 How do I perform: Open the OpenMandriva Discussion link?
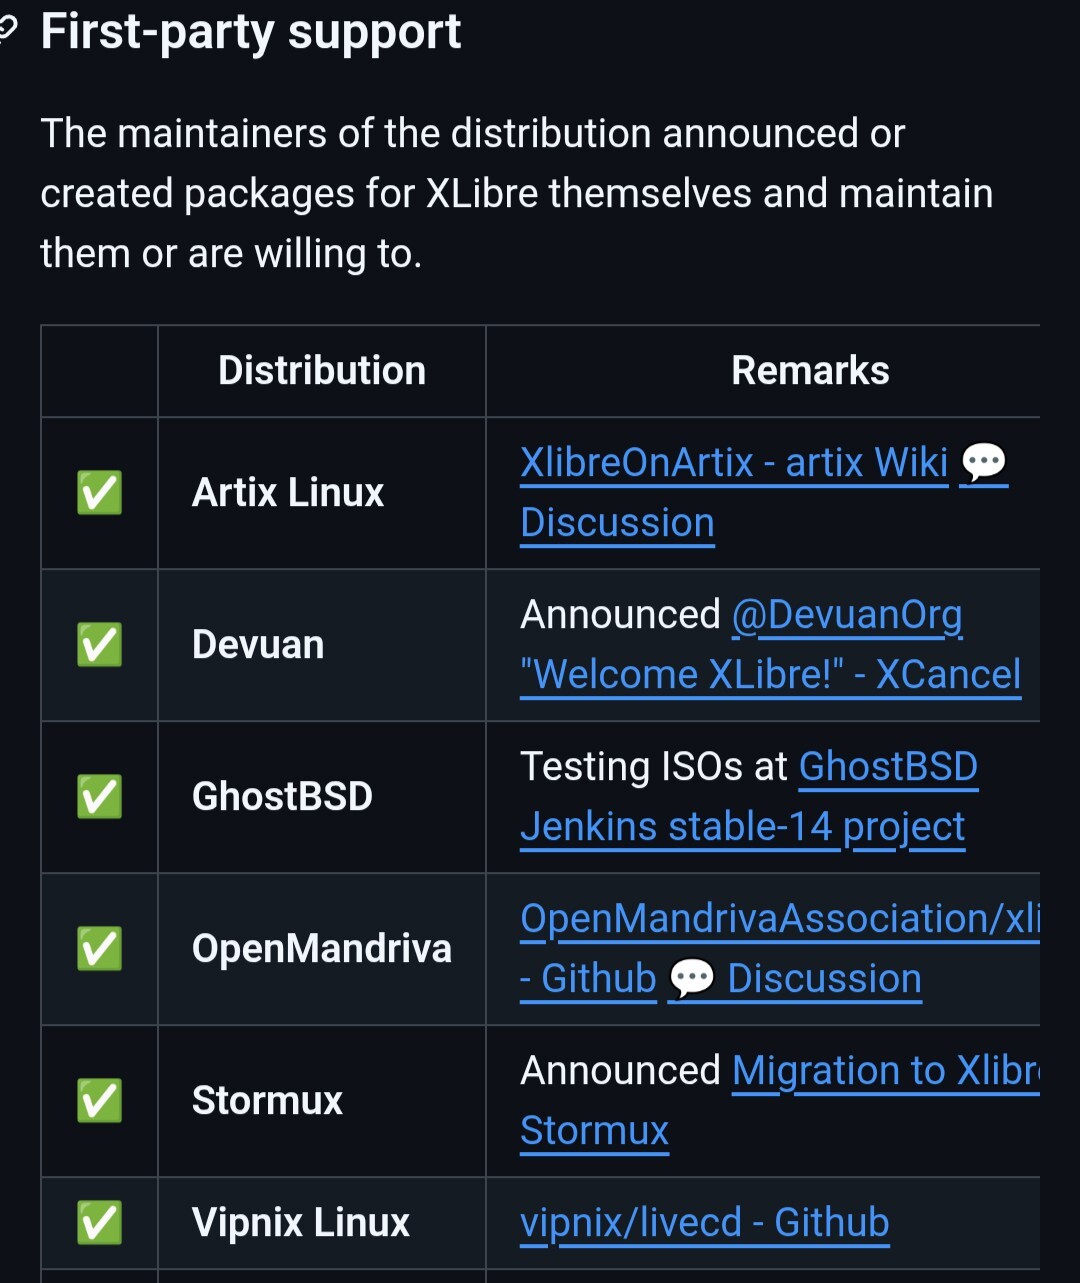(824, 979)
